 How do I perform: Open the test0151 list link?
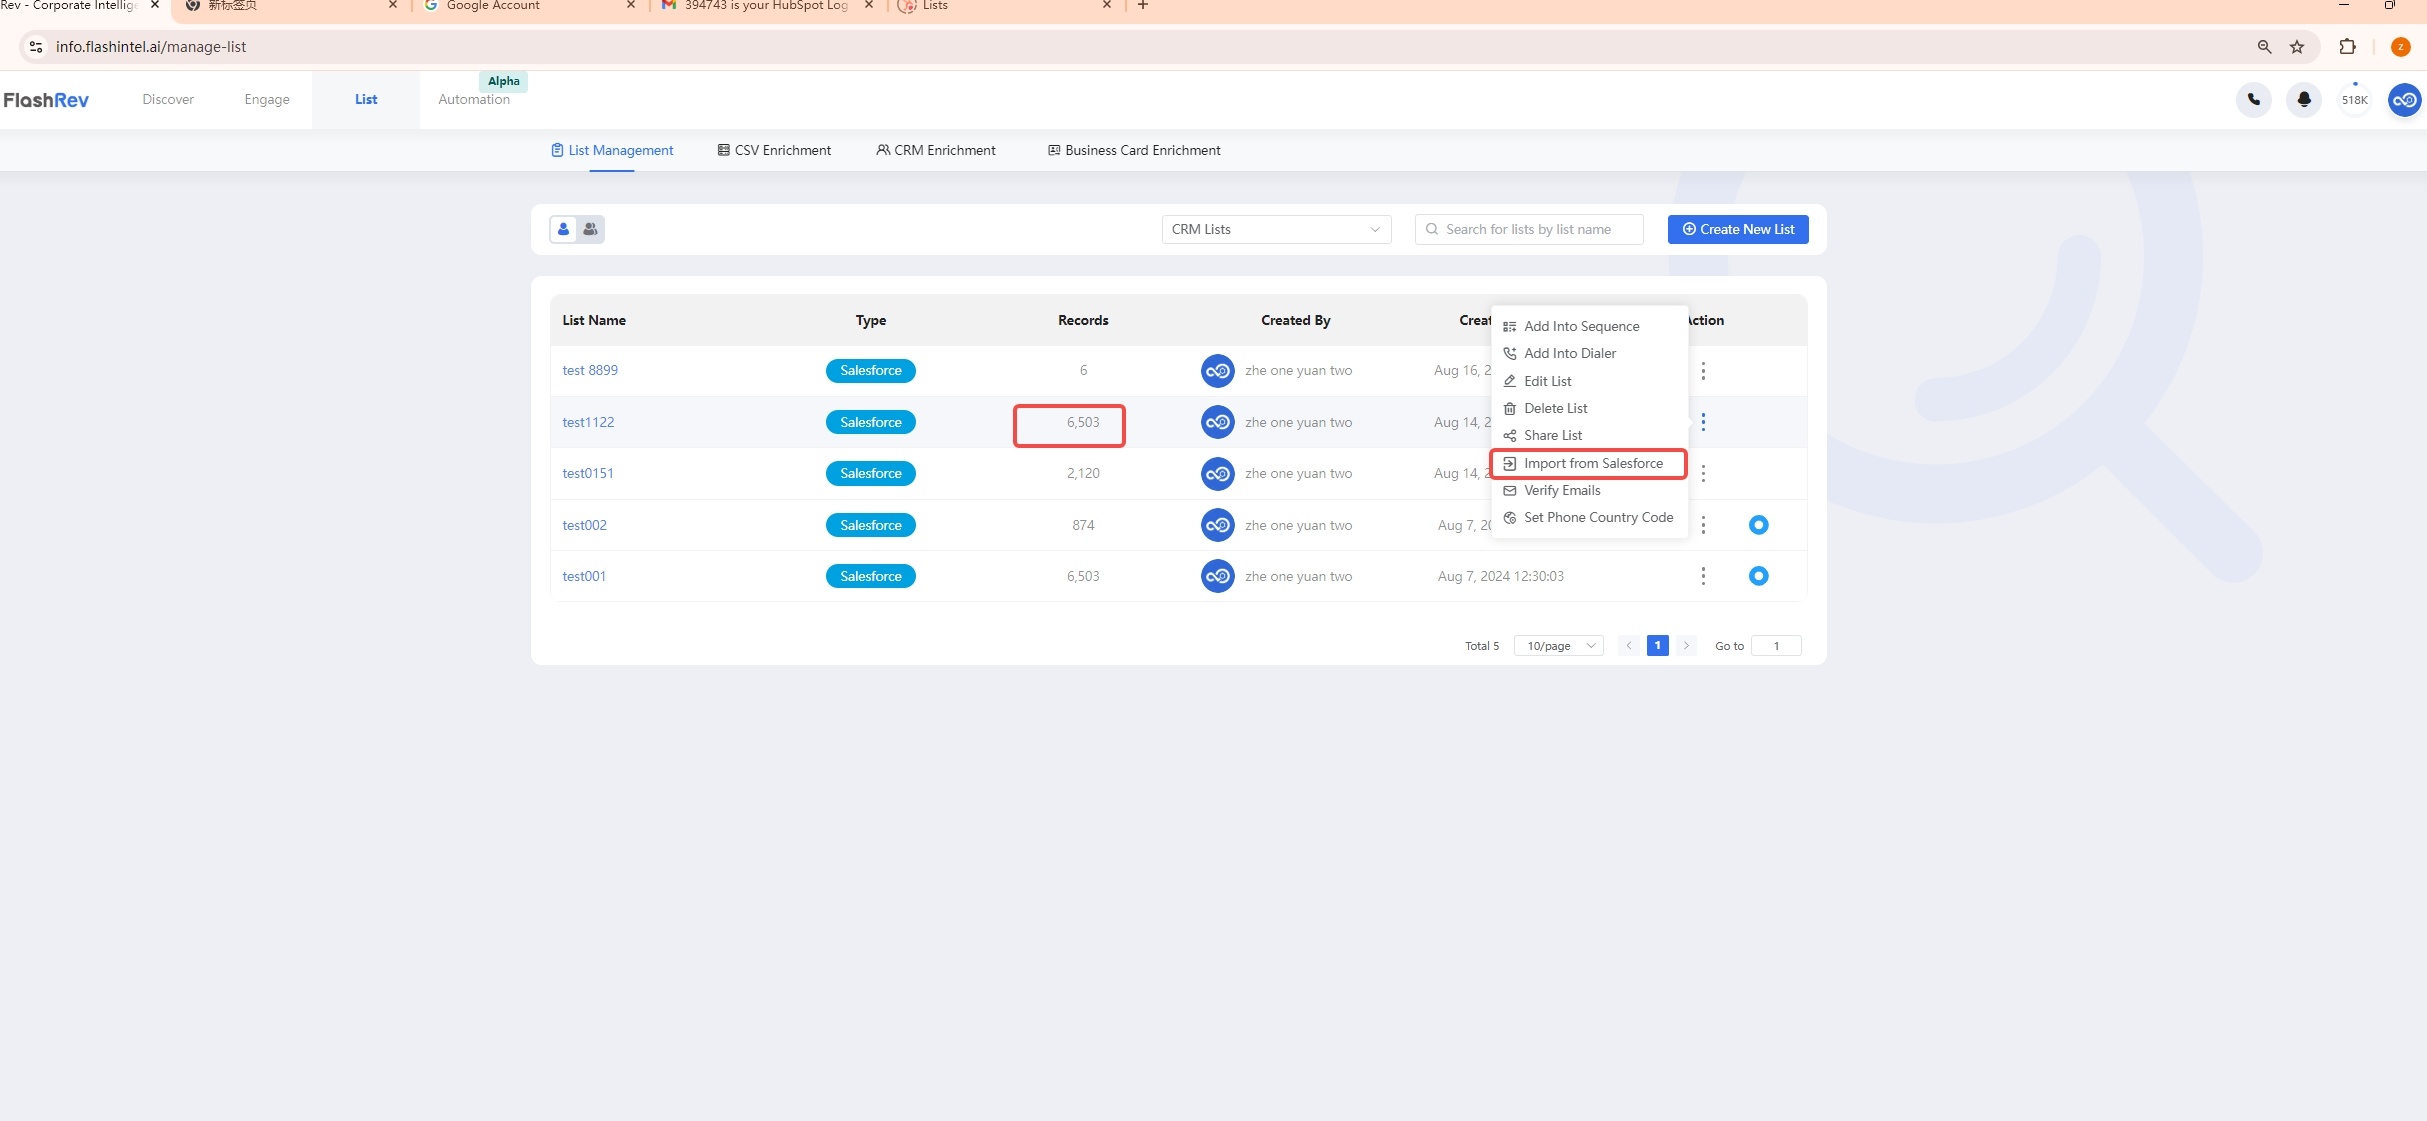(x=588, y=473)
